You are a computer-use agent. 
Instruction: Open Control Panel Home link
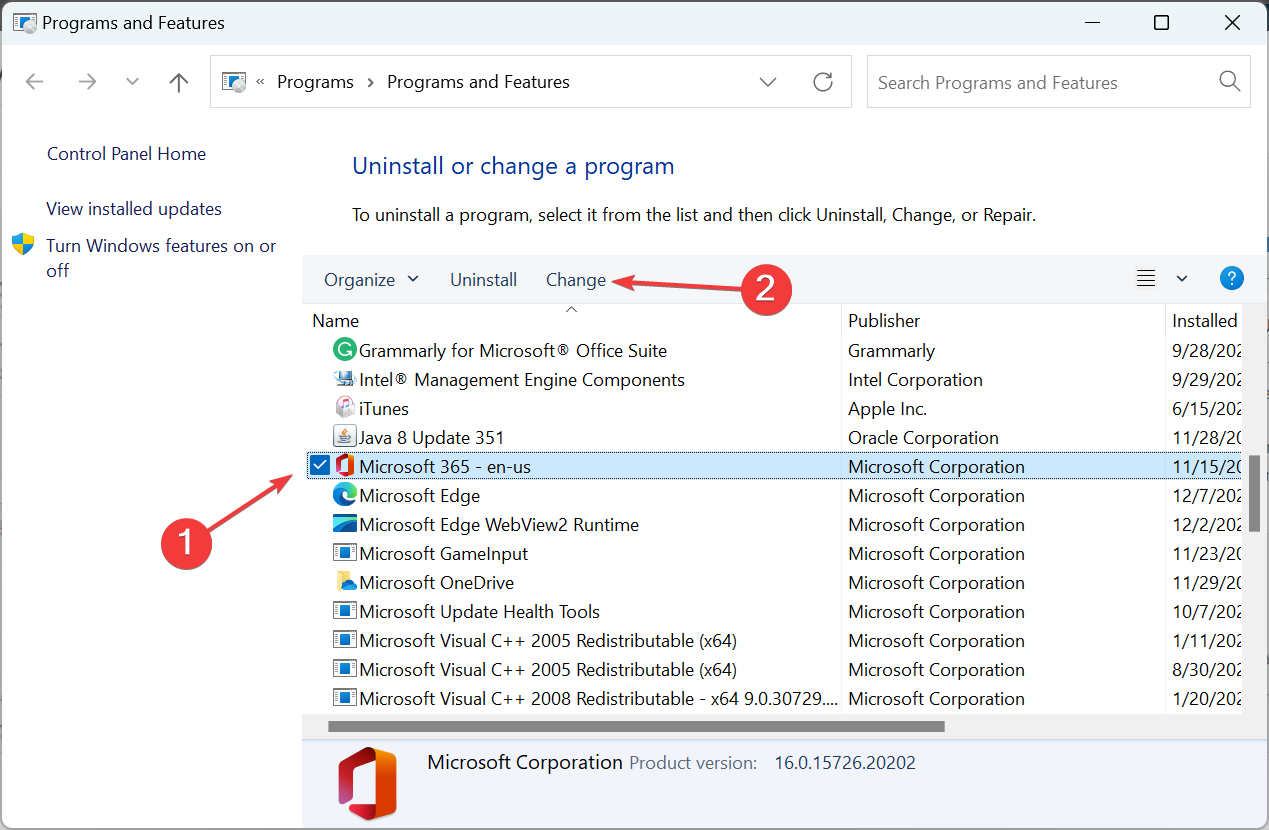(126, 153)
